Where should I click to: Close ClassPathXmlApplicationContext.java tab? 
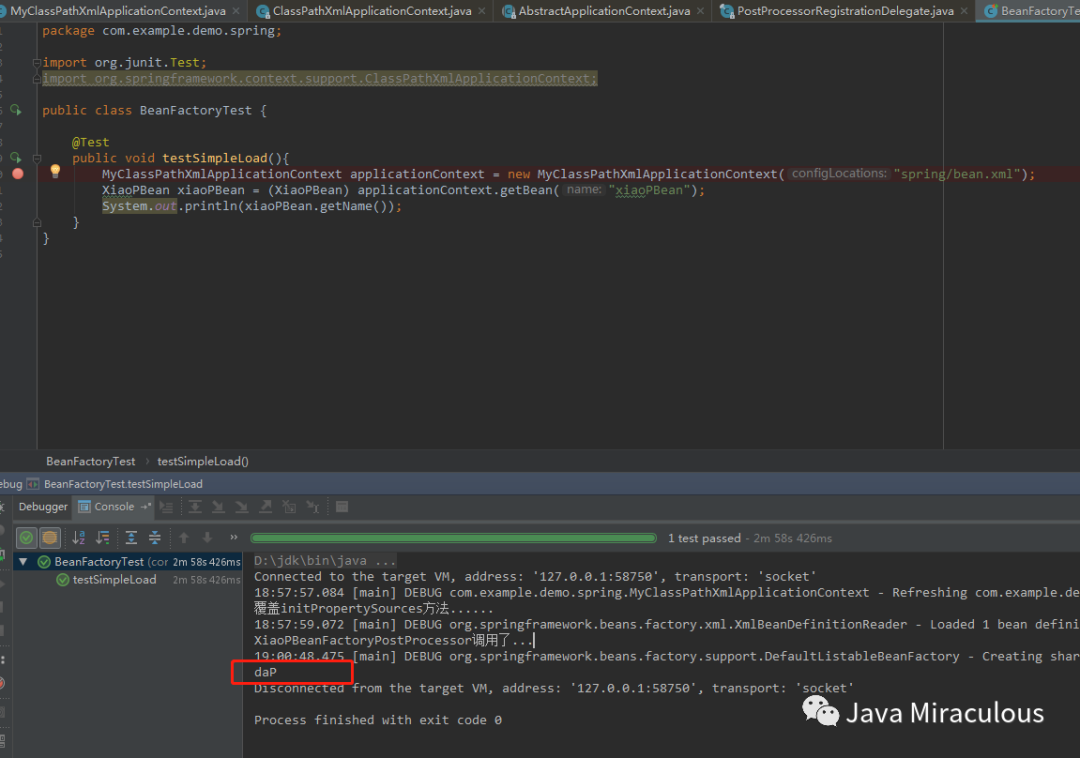tap(481, 11)
